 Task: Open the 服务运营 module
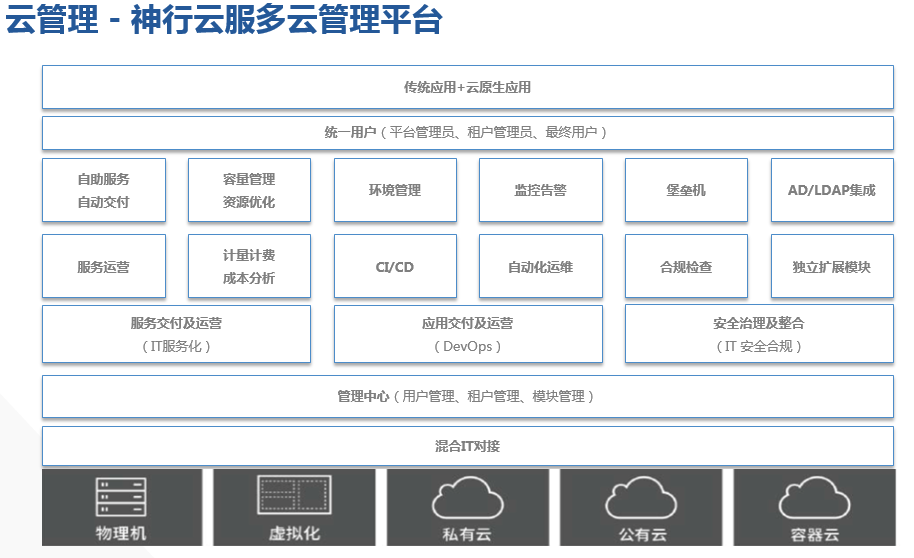tap(104, 267)
